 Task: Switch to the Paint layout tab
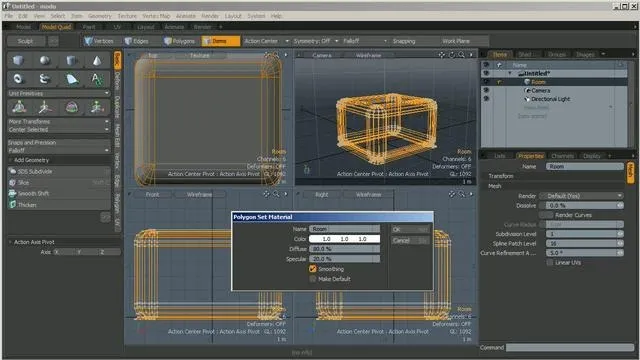pos(89,27)
